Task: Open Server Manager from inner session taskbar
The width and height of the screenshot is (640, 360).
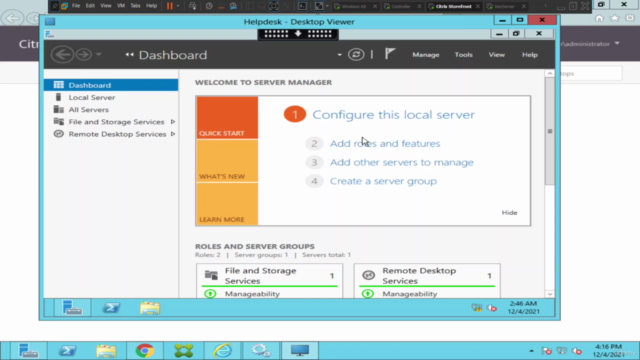Action: coord(72,307)
